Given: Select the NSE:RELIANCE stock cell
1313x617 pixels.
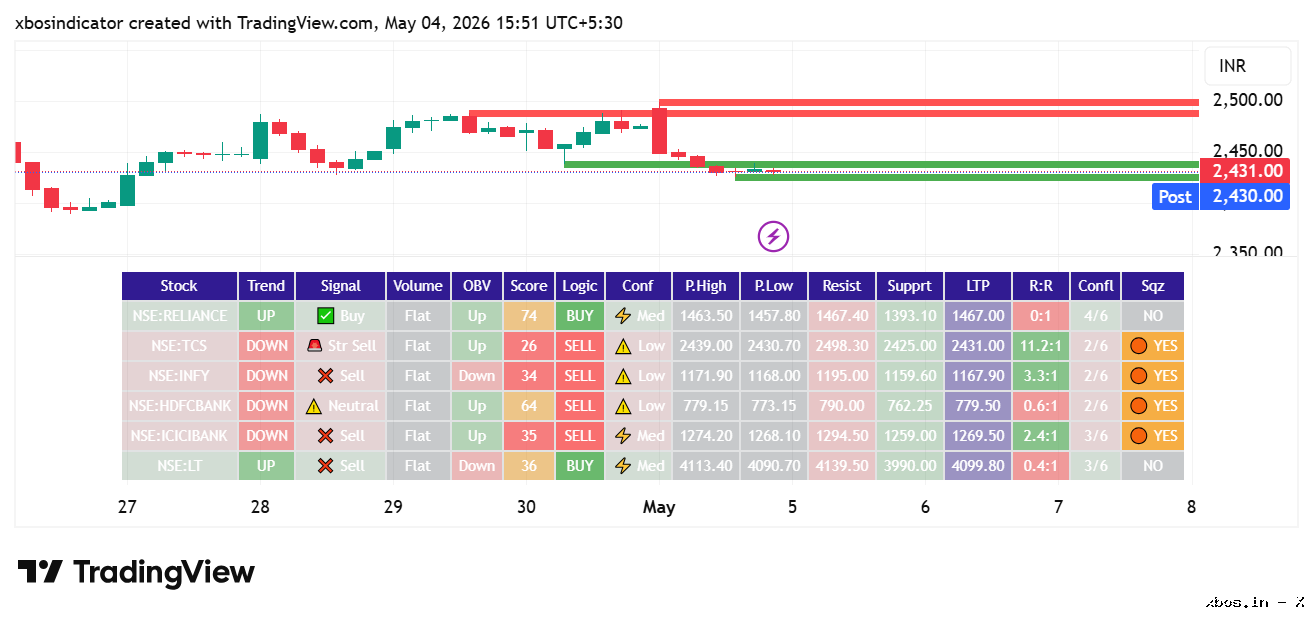Looking at the screenshot, I should [179, 316].
